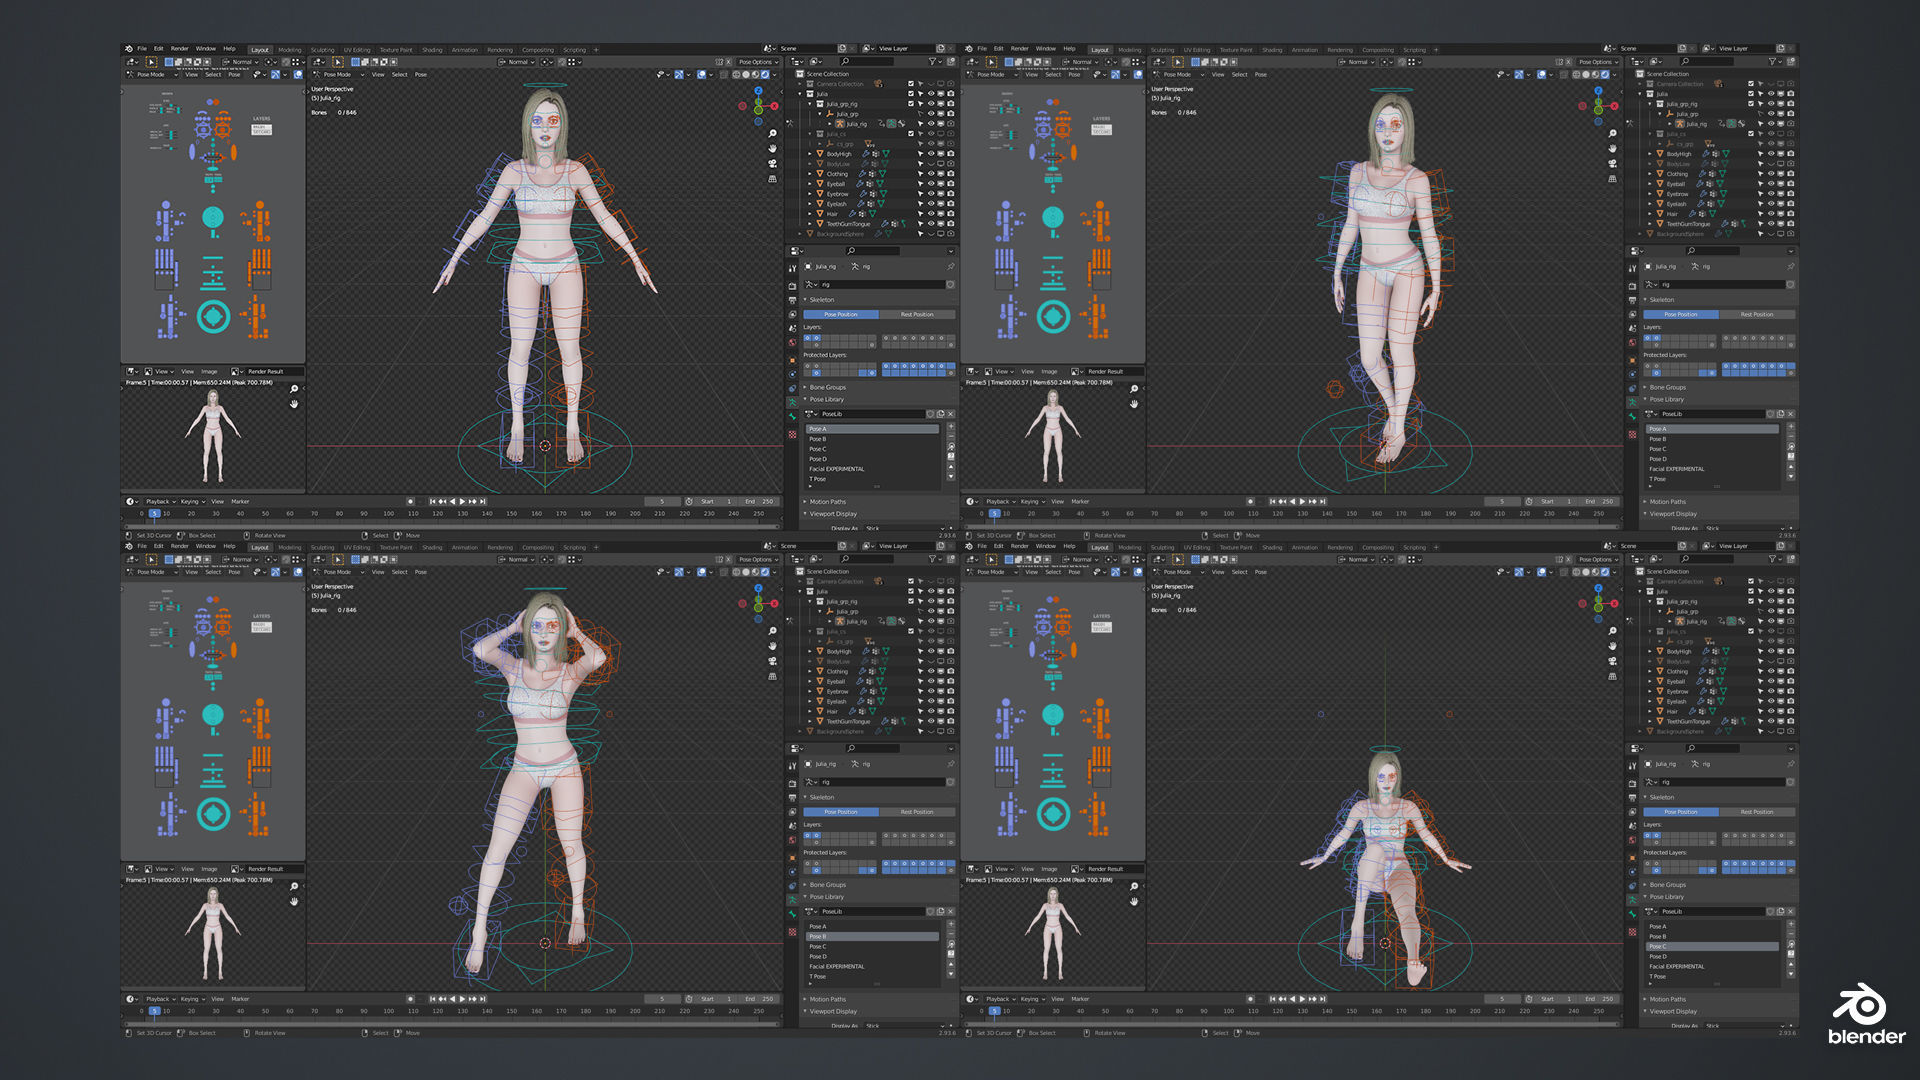
Task: Open the Window menu in bottom-right window
Action: [x=1046, y=546]
